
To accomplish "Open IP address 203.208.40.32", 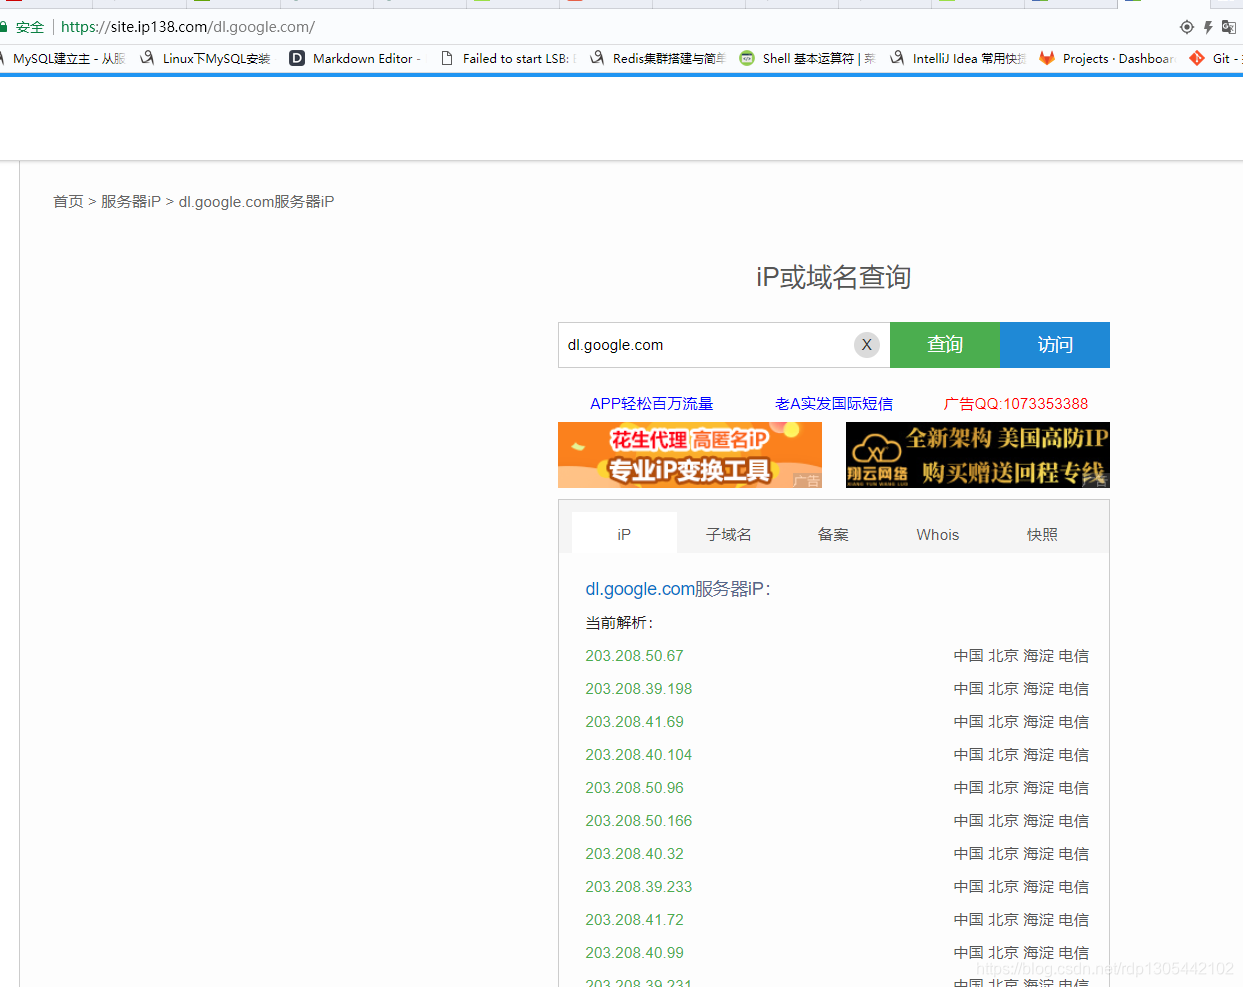I will (634, 854).
